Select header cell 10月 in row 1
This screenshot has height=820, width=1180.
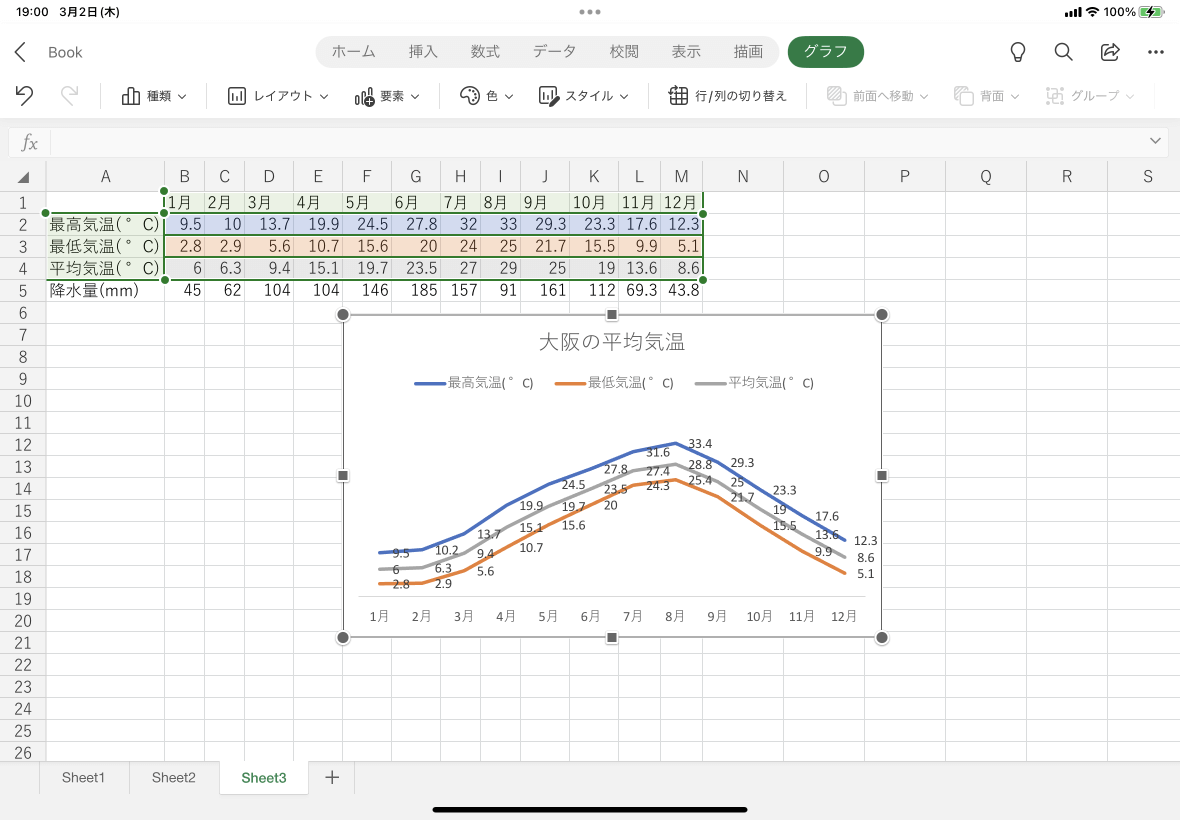point(594,202)
